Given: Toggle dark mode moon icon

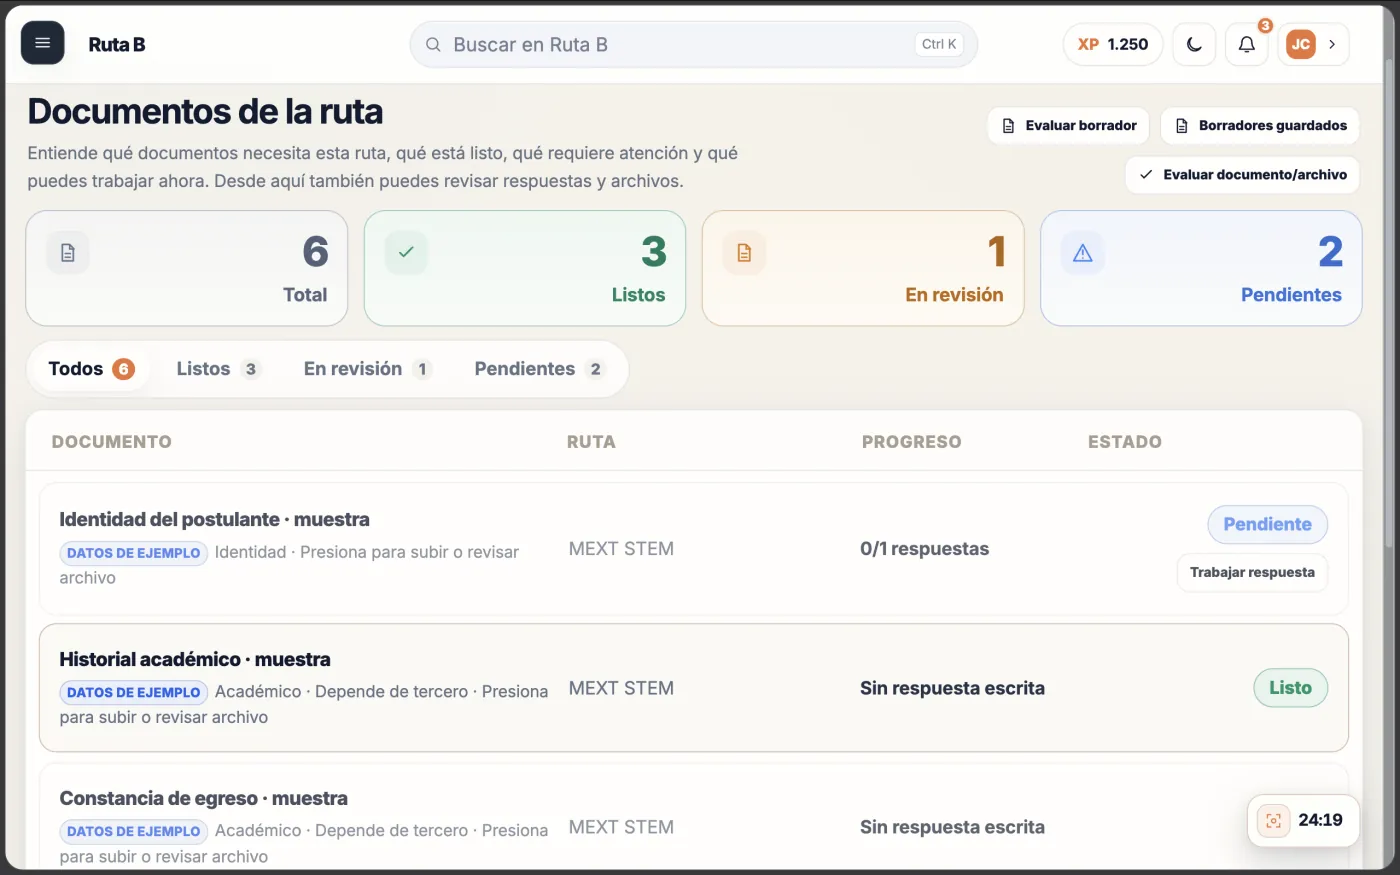Looking at the screenshot, I should click(1194, 45).
